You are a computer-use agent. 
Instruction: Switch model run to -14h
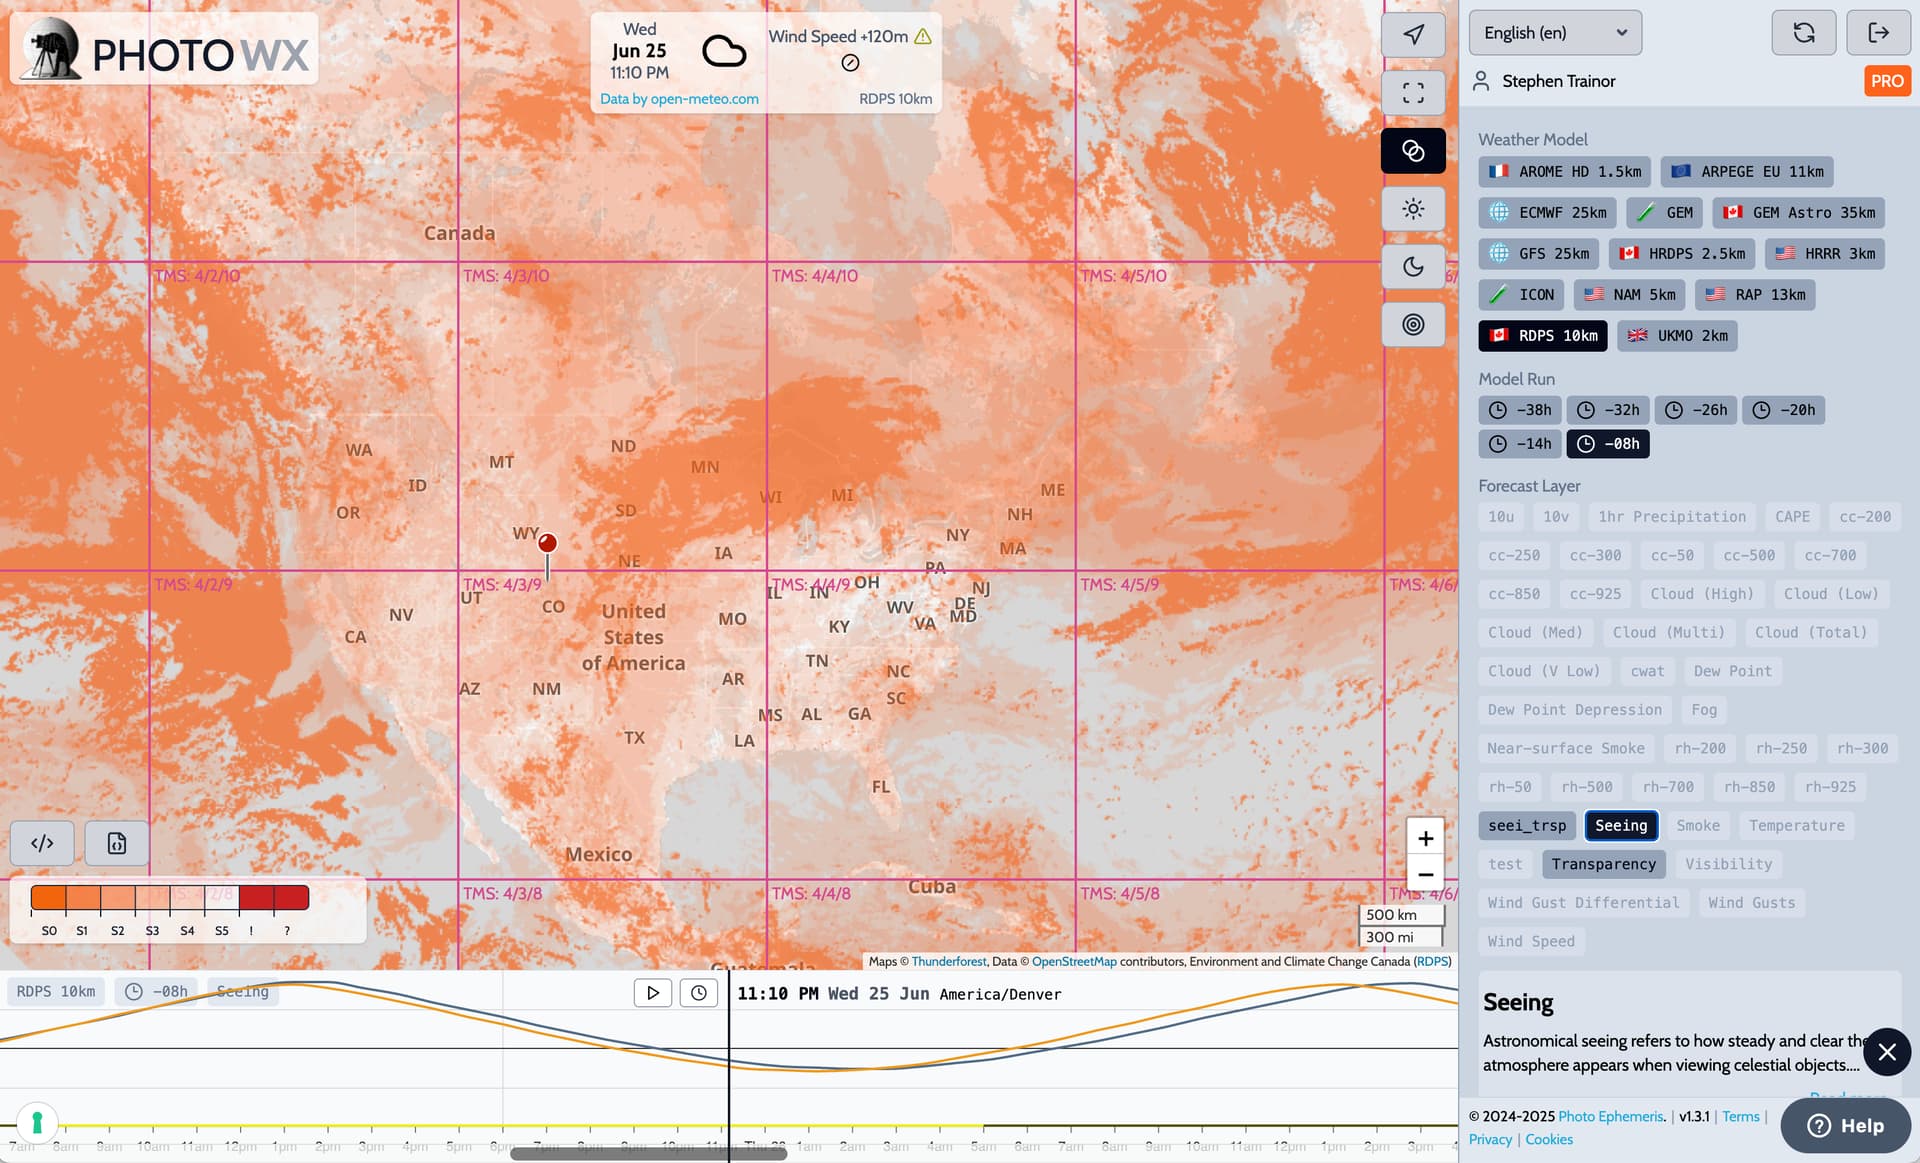(1520, 444)
